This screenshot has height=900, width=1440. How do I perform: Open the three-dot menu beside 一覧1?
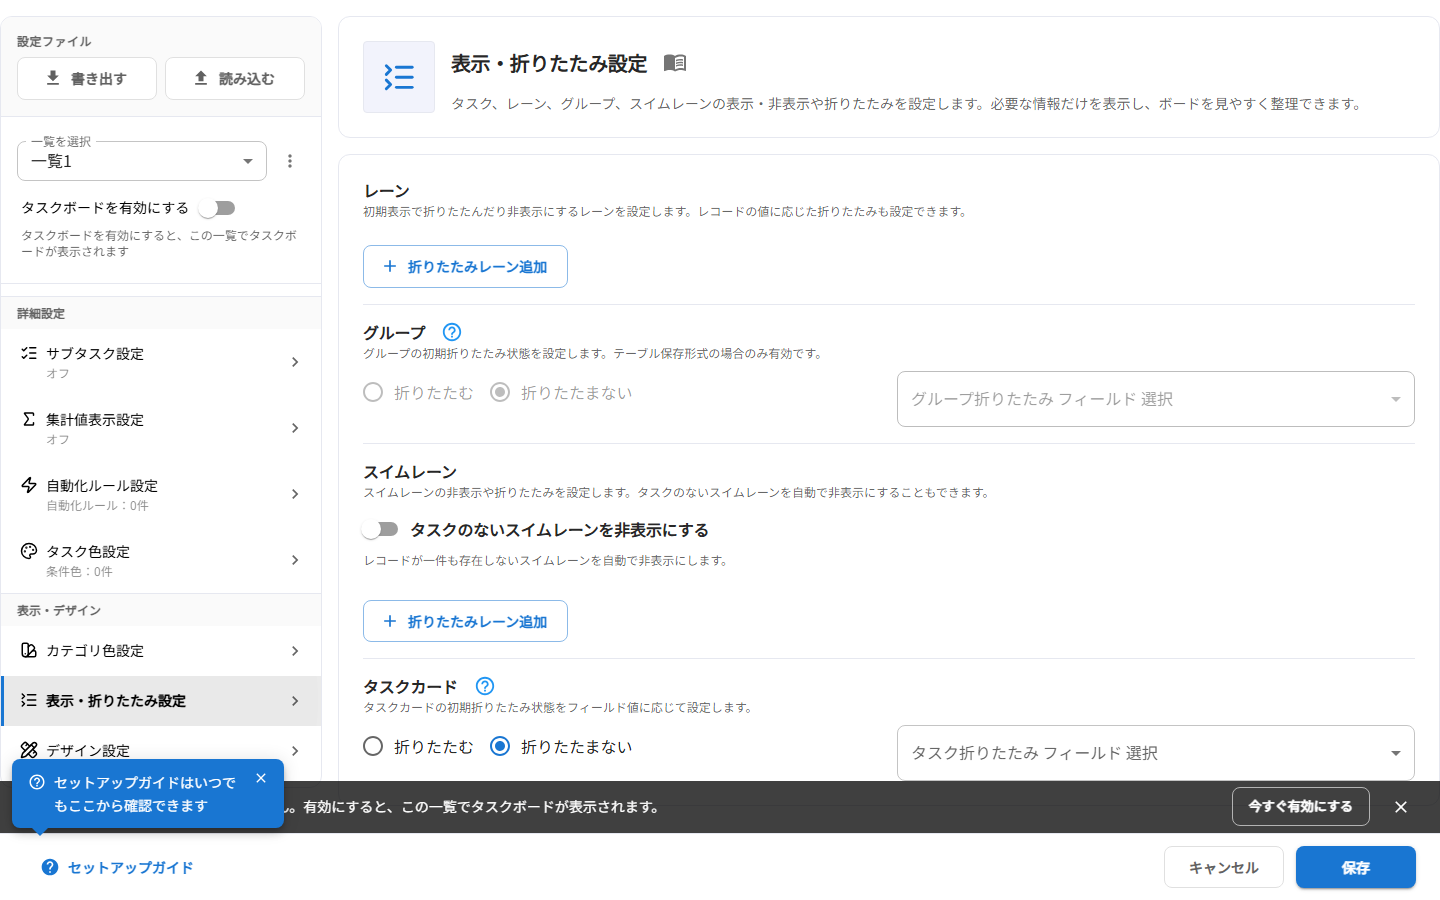(x=290, y=161)
